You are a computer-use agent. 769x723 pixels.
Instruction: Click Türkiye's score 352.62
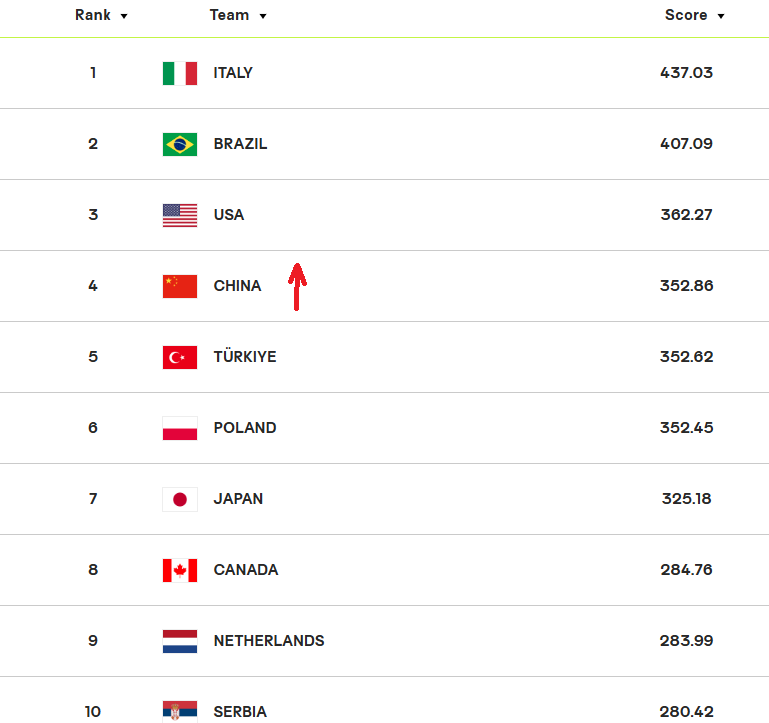tap(686, 357)
